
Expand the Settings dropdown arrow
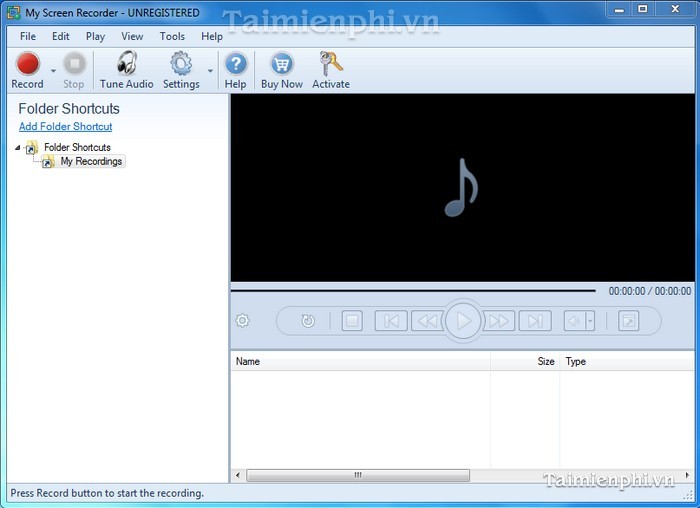point(210,71)
